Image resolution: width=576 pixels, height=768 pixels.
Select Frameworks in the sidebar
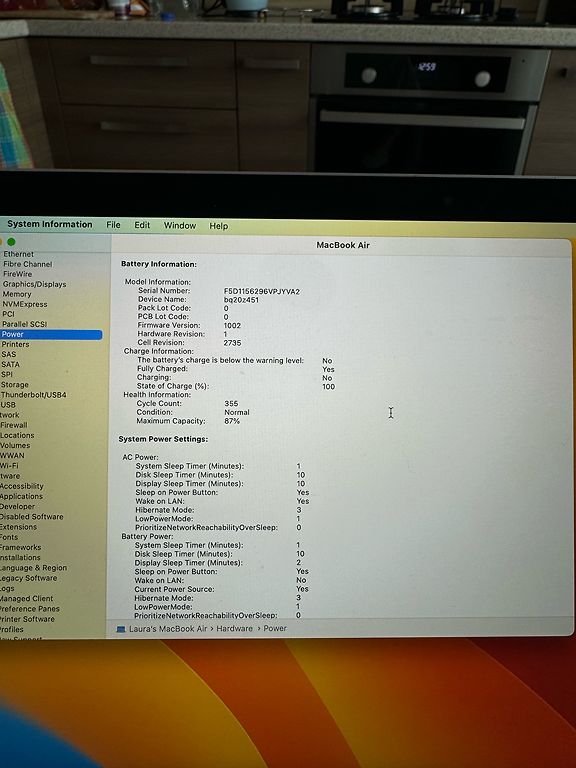click(x=21, y=548)
